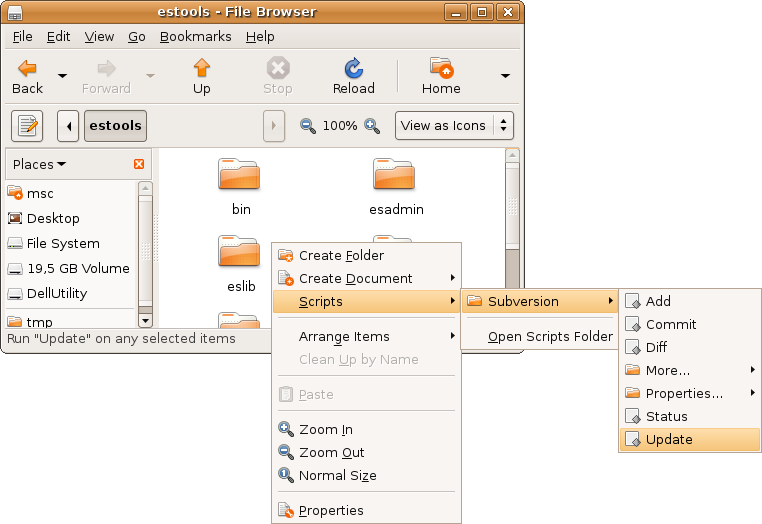Image resolution: width=762 pixels, height=524 pixels.
Task: Run the Subversion Status script
Action: point(690,416)
